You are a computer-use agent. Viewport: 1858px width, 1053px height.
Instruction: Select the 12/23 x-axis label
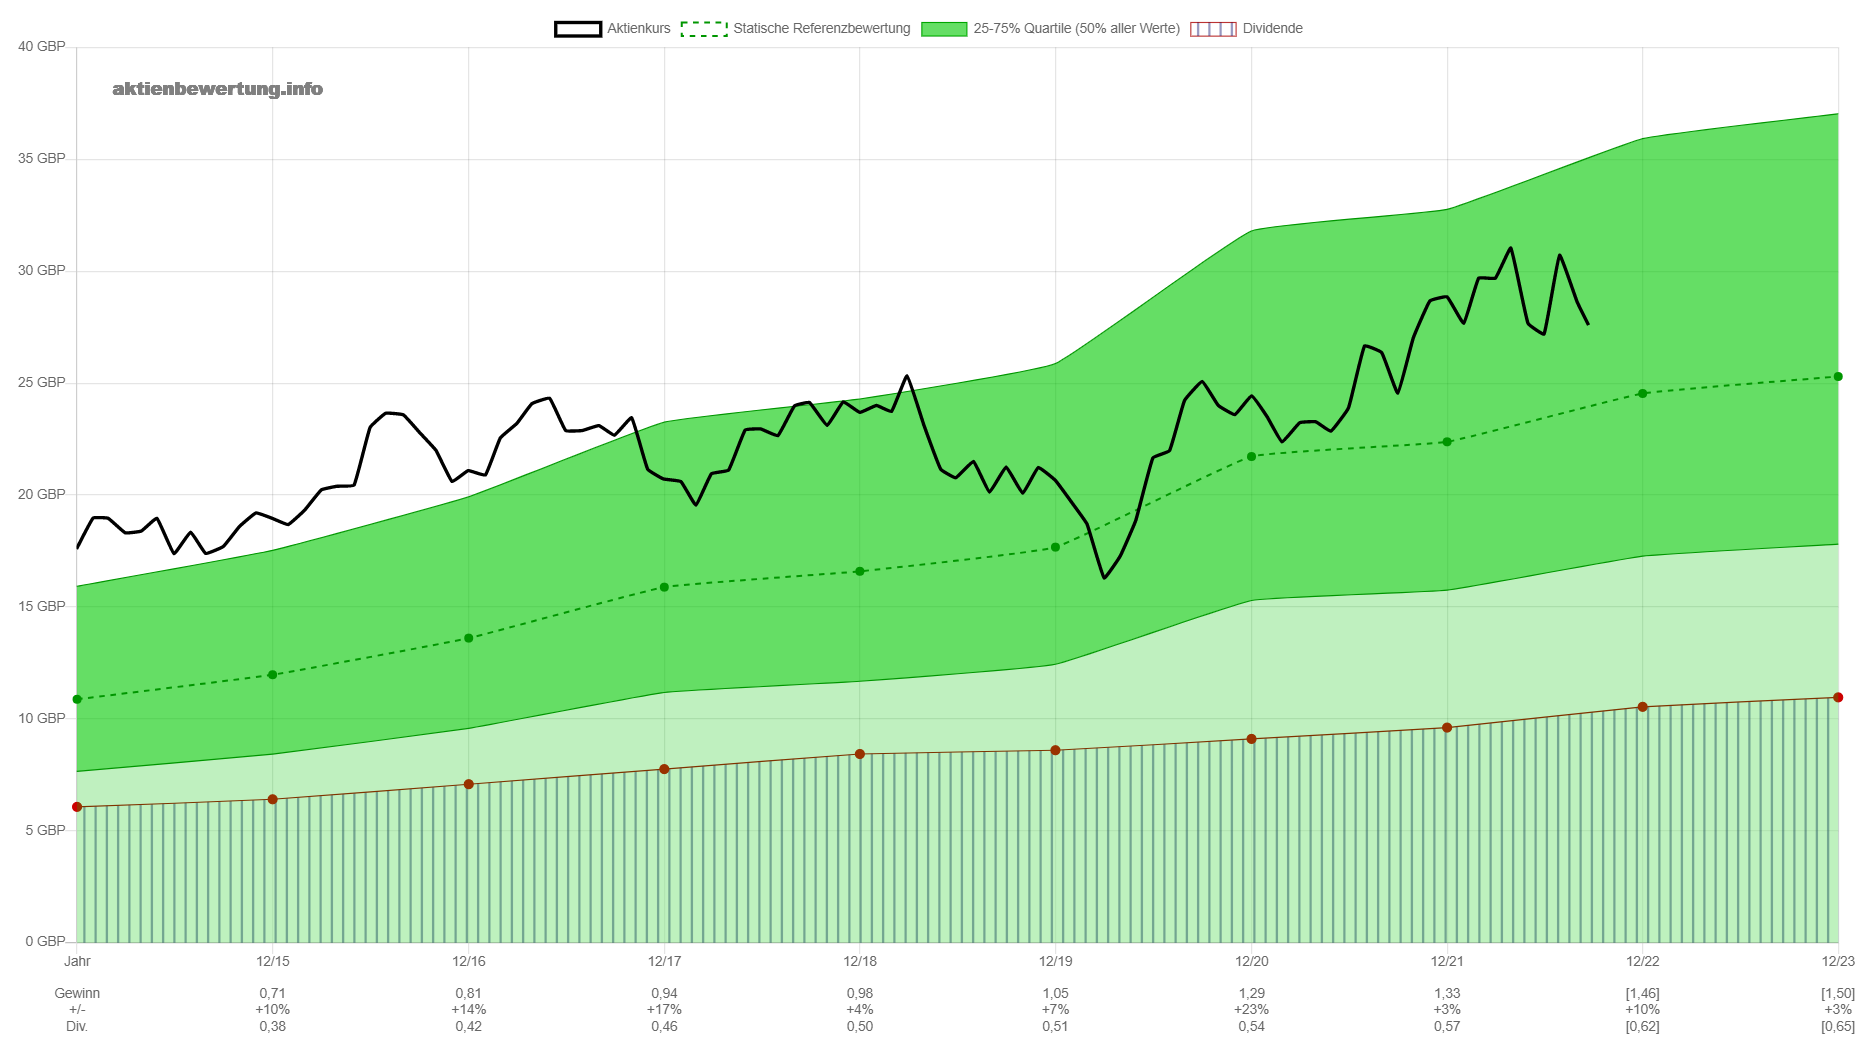tap(1838, 961)
